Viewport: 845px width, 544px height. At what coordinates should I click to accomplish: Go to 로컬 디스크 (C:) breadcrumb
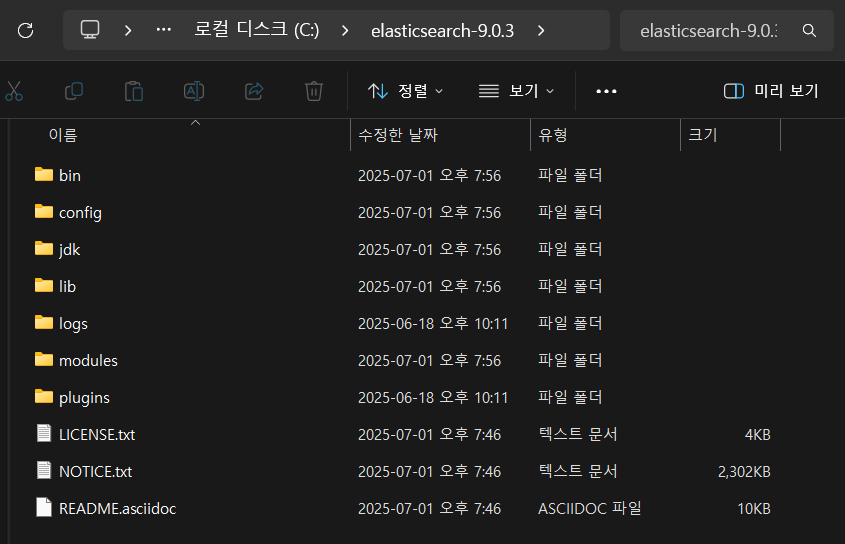[x=257, y=30]
